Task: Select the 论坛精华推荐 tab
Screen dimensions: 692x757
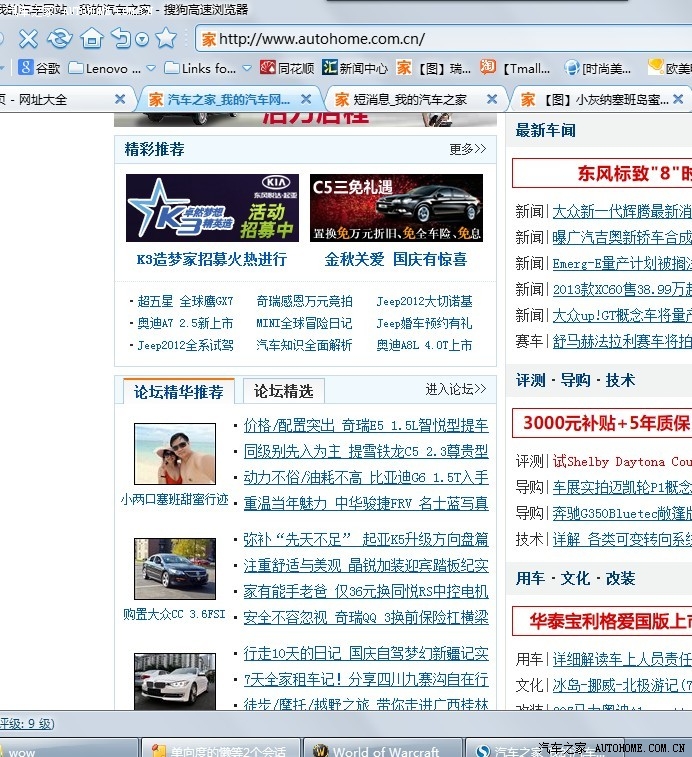Action: click(x=179, y=392)
